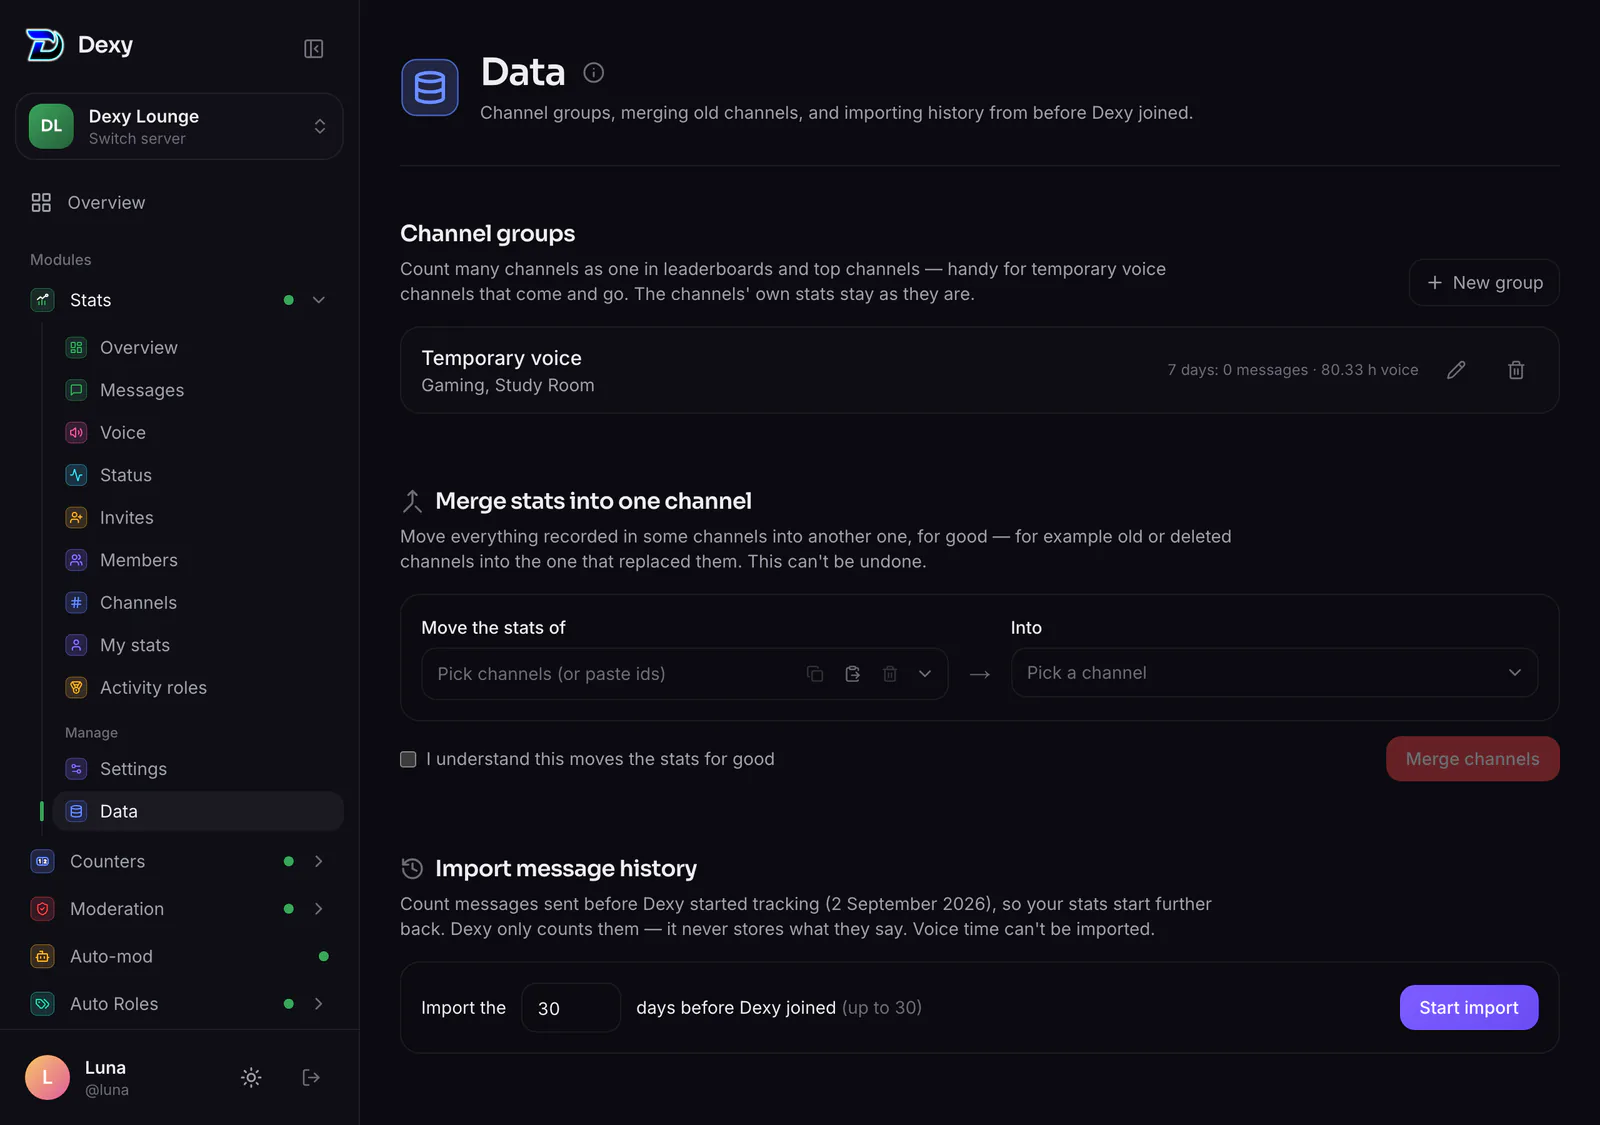
Task: Create a New group
Action: pyautogui.click(x=1484, y=283)
